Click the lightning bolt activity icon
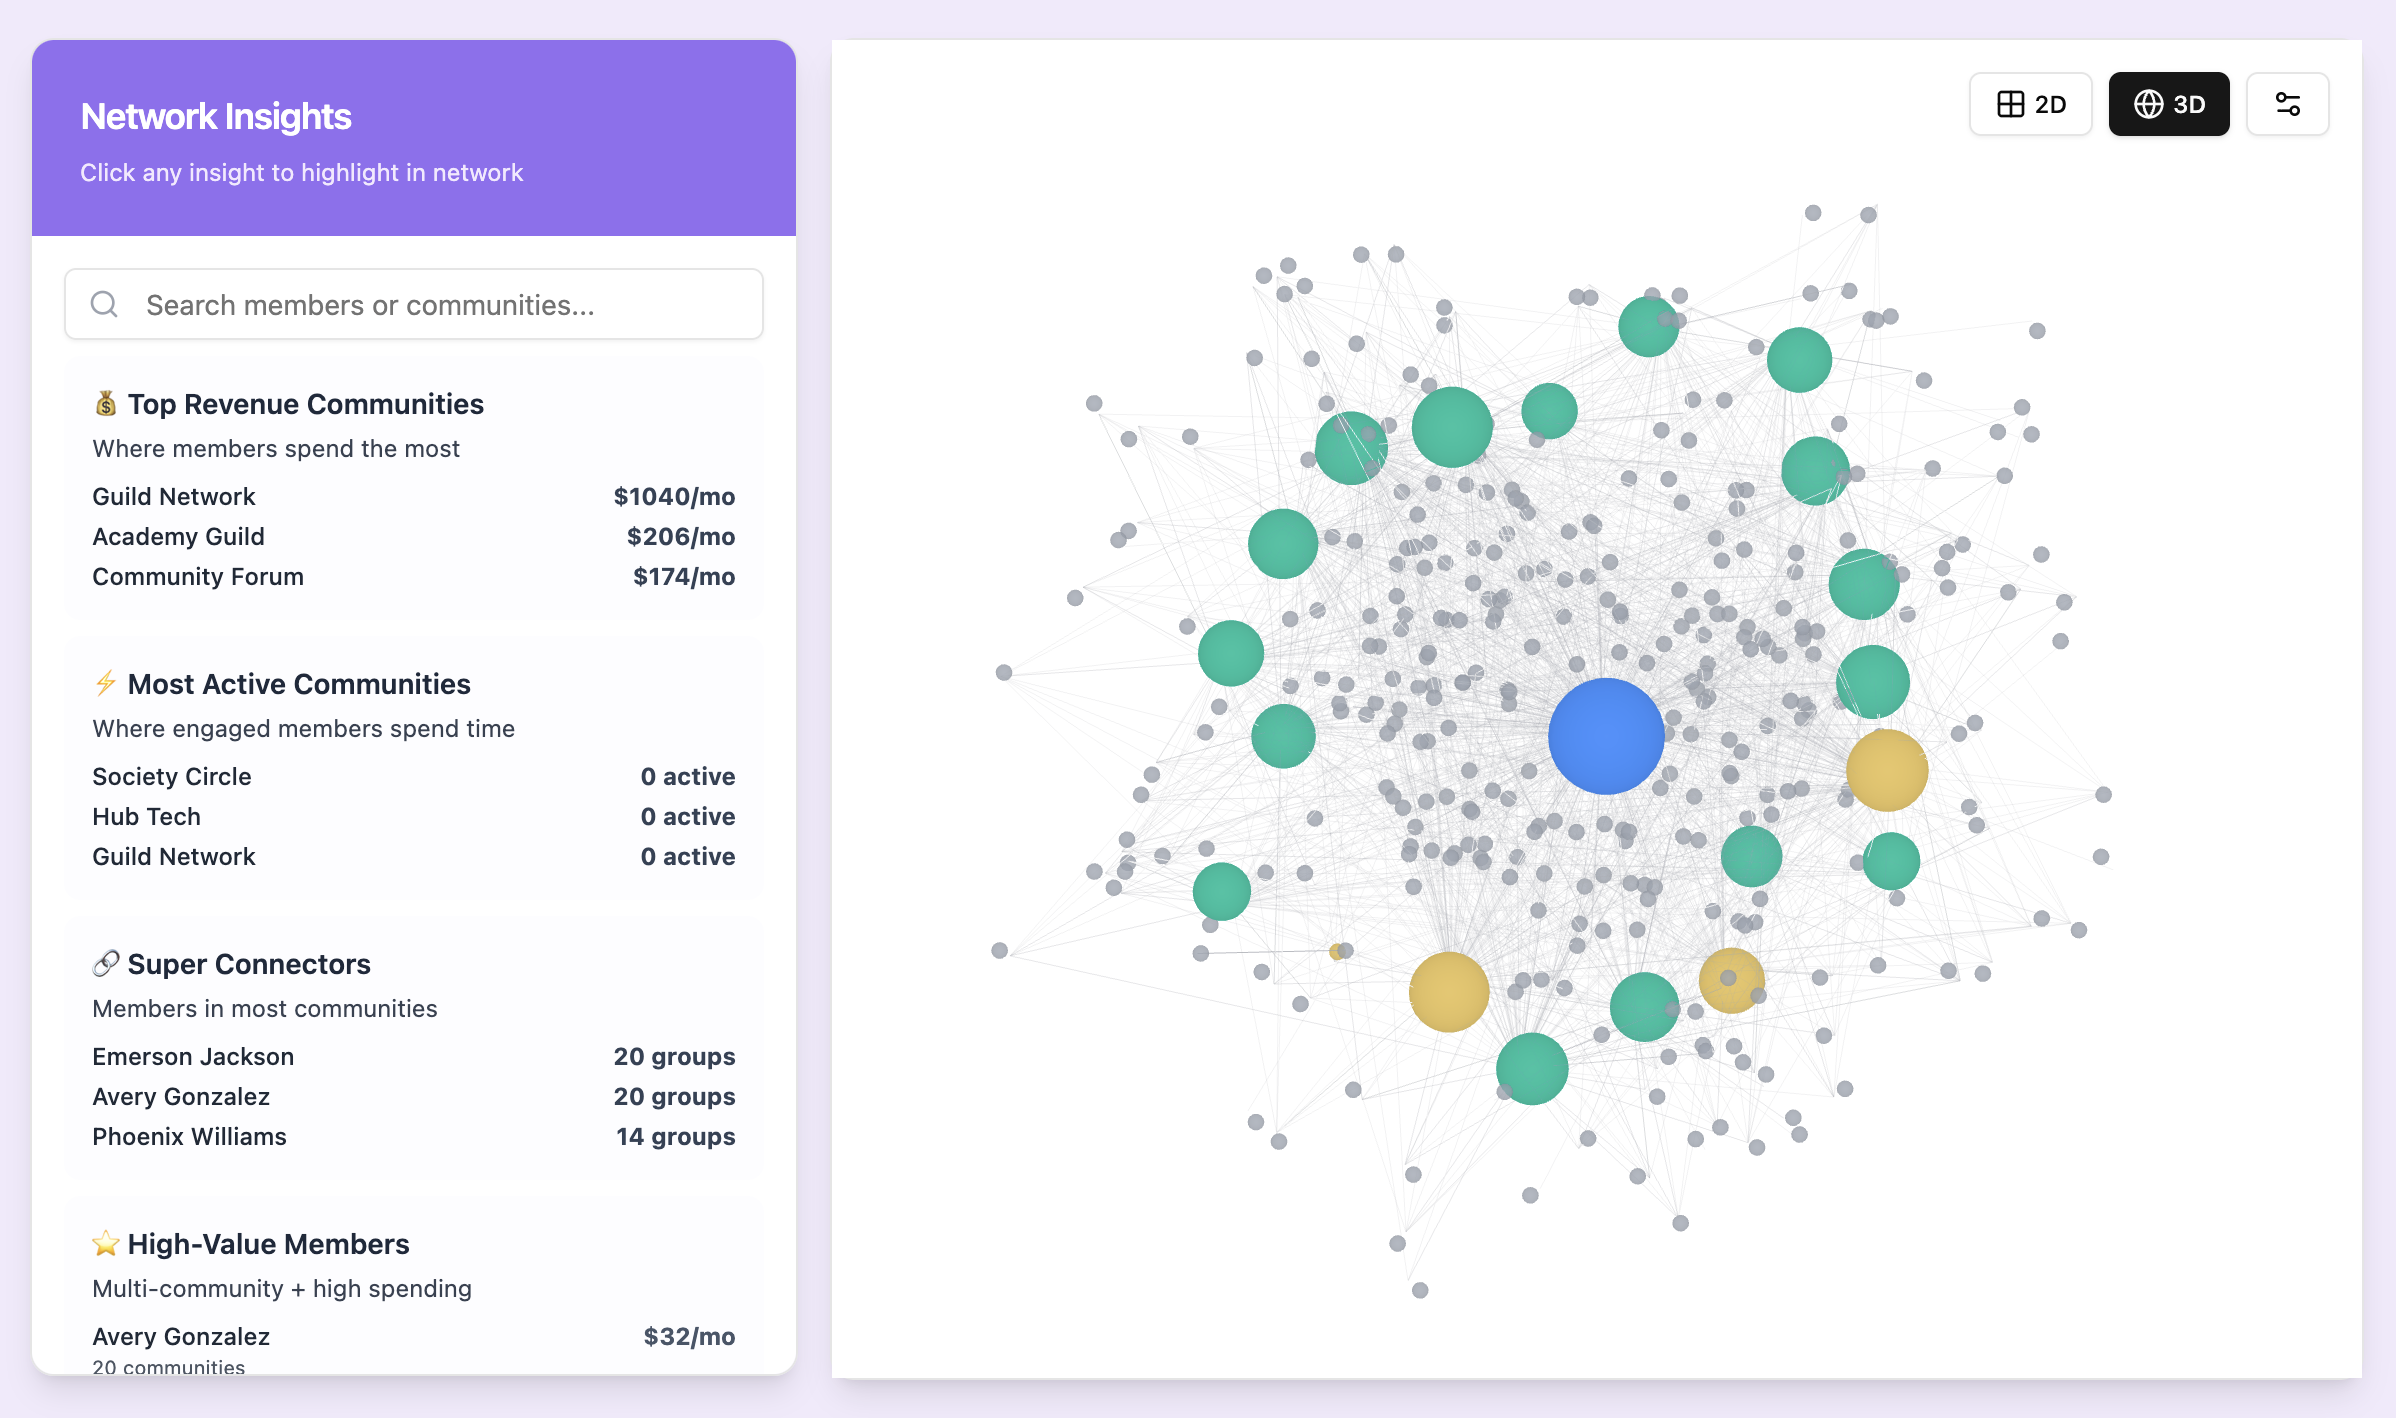Image resolution: width=2396 pixels, height=1418 pixels. click(x=105, y=684)
